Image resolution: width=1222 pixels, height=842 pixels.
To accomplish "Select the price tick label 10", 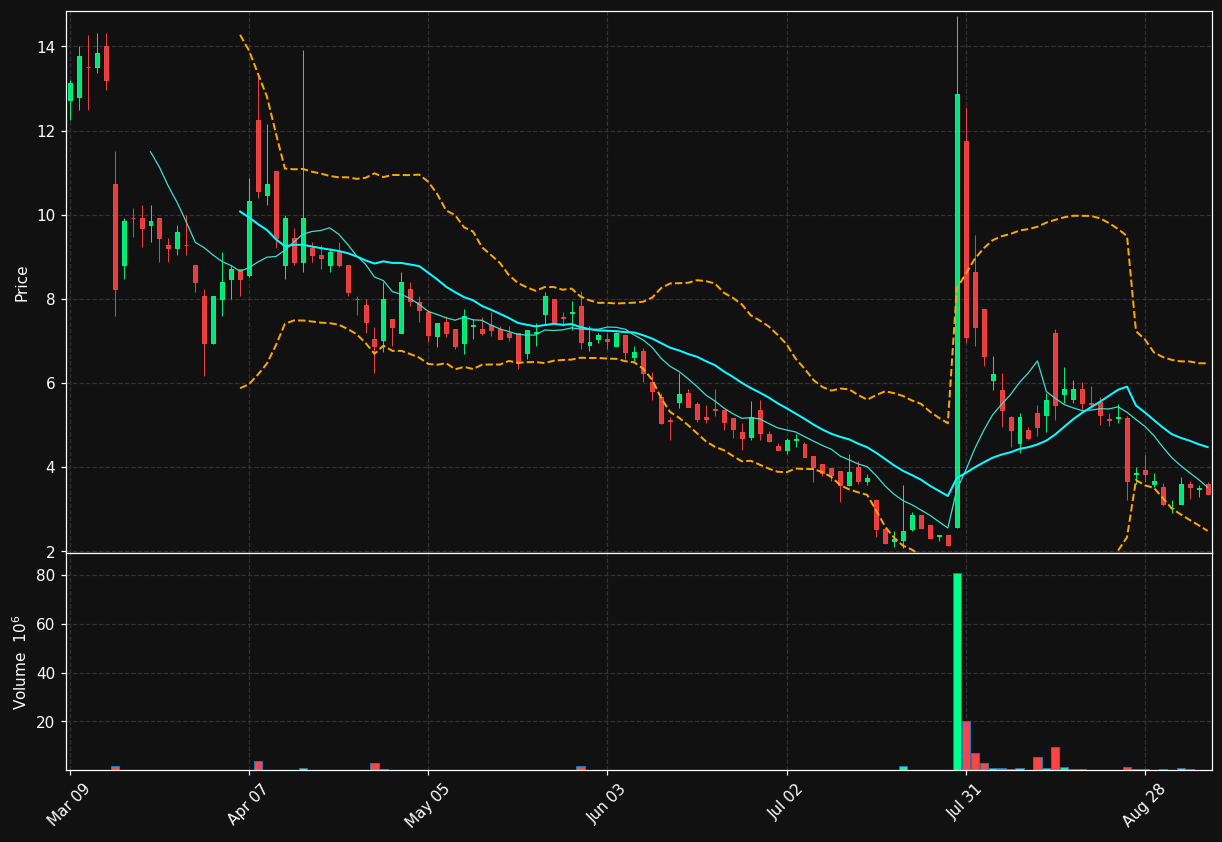I will click(x=45, y=215).
